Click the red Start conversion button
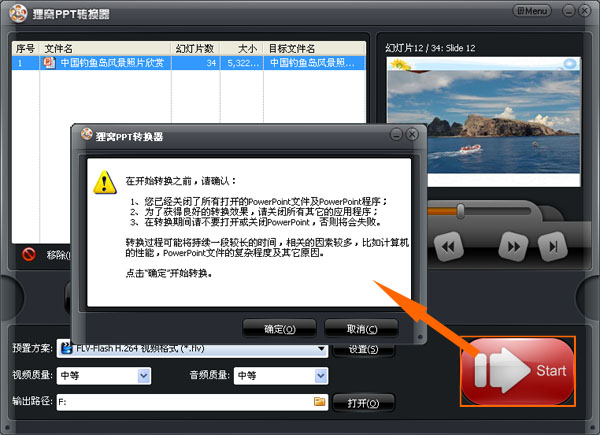 click(518, 371)
